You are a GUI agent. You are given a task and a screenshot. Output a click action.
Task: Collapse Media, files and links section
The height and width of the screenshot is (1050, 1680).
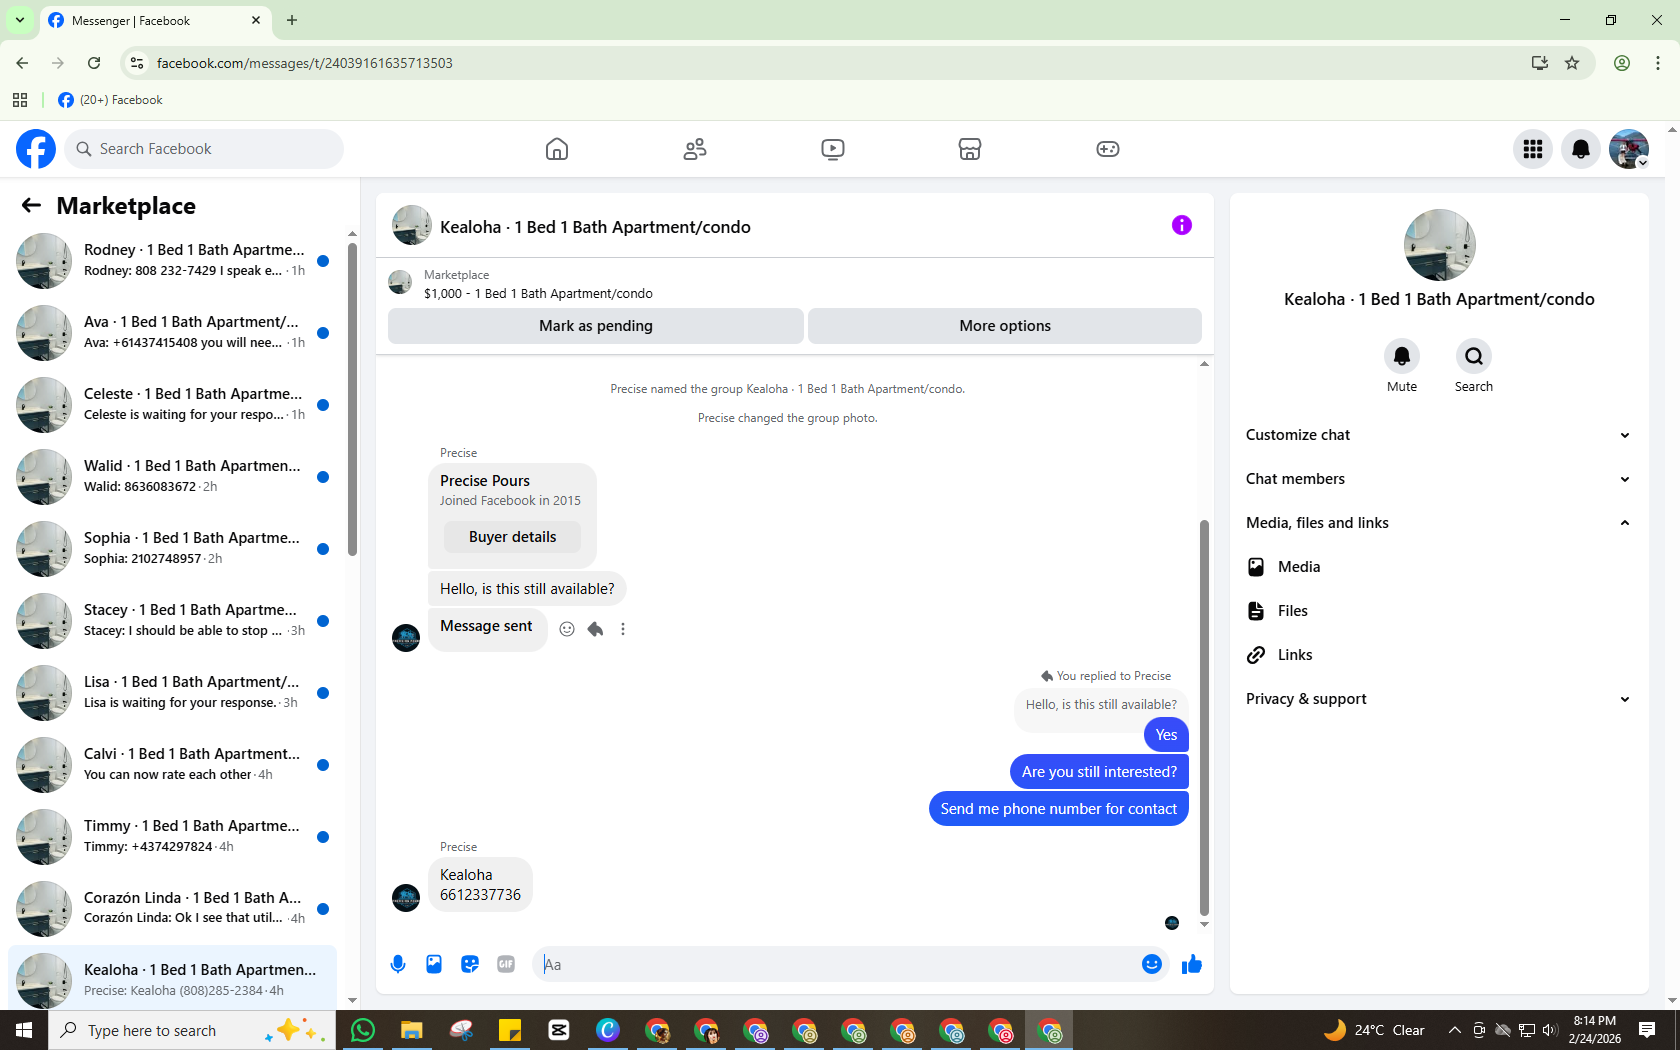[x=1439, y=523]
